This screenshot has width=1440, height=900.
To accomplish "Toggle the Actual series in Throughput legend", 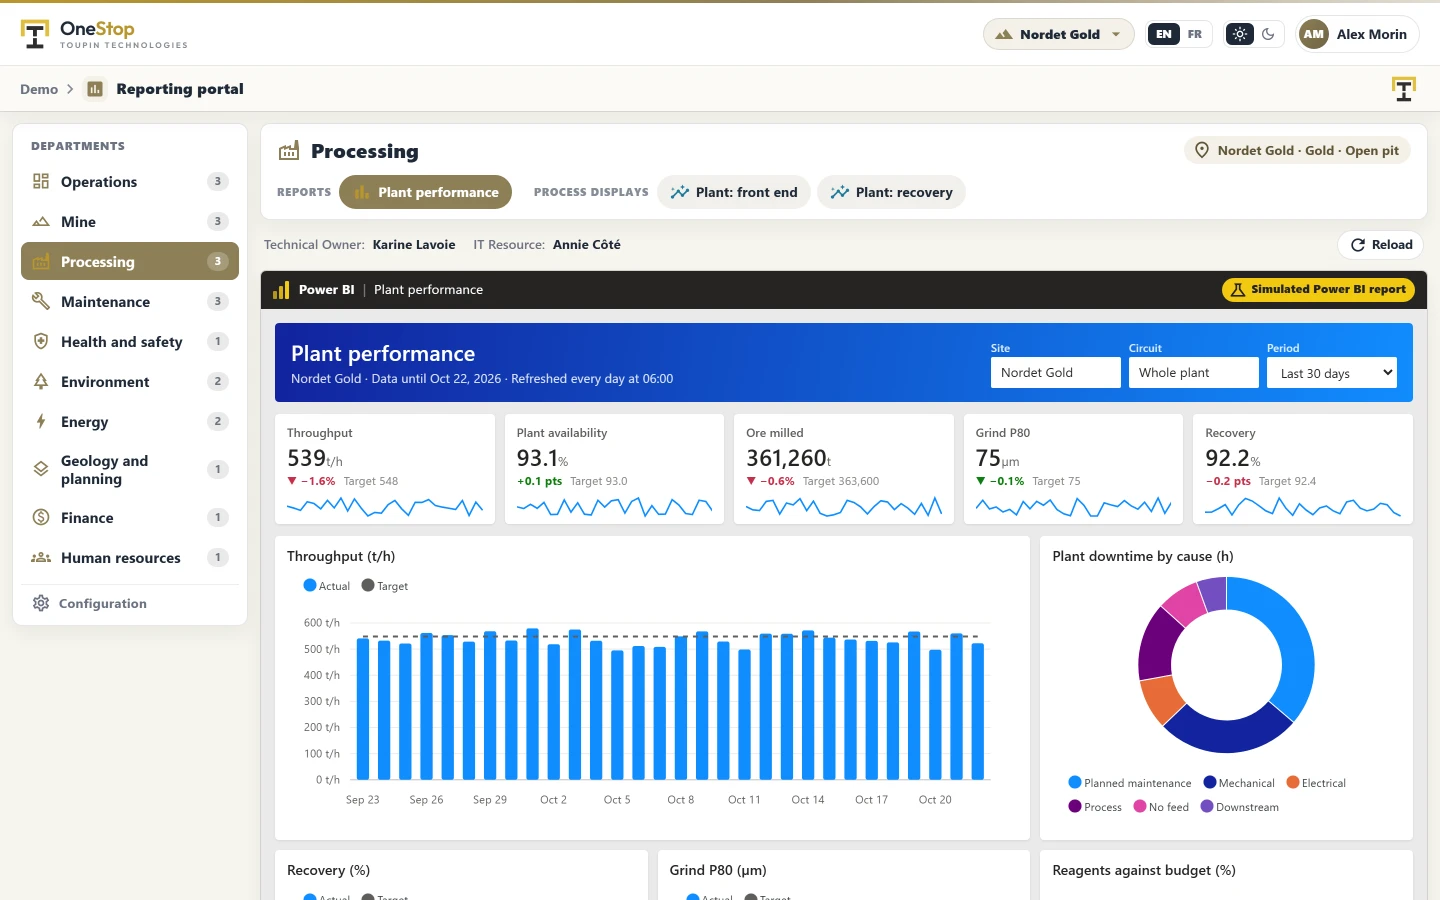I will coord(327,586).
